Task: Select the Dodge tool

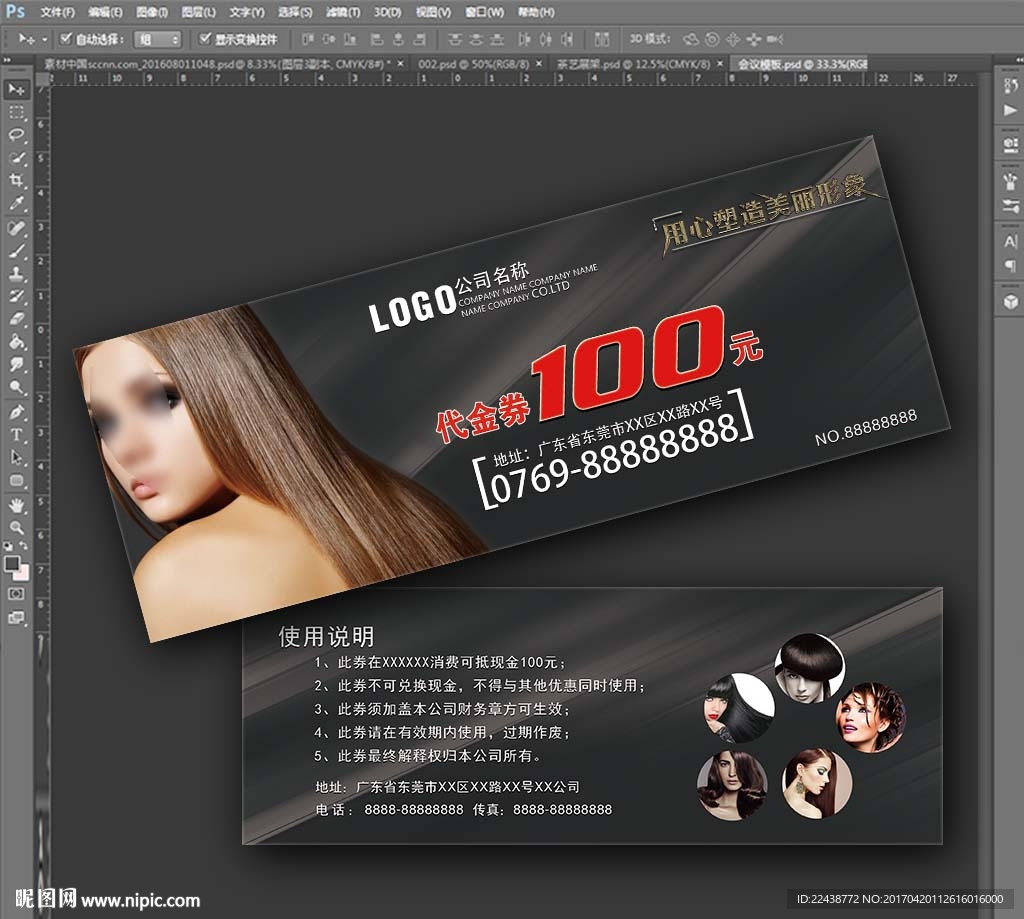Action: click(16, 388)
